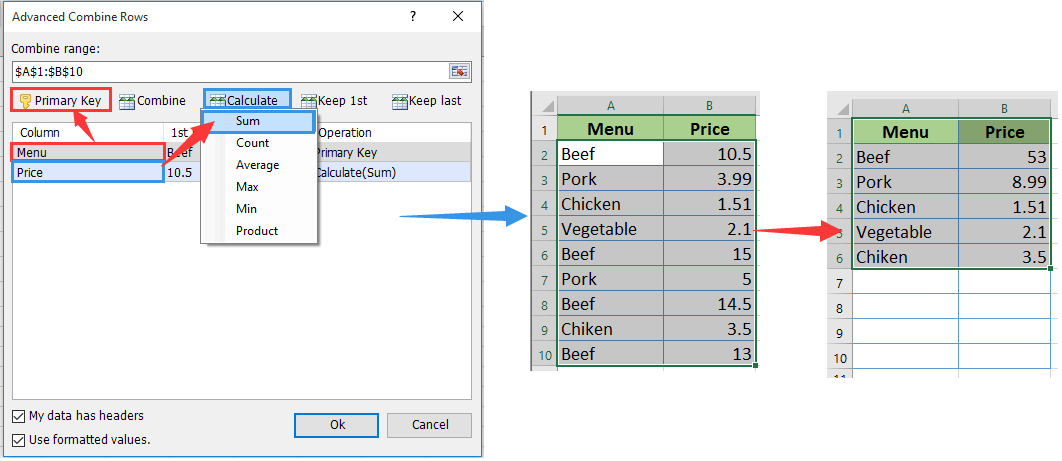Screen dimensions: 1062x461
Task: Click the Combine toolbar icon
Action: (126, 100)
